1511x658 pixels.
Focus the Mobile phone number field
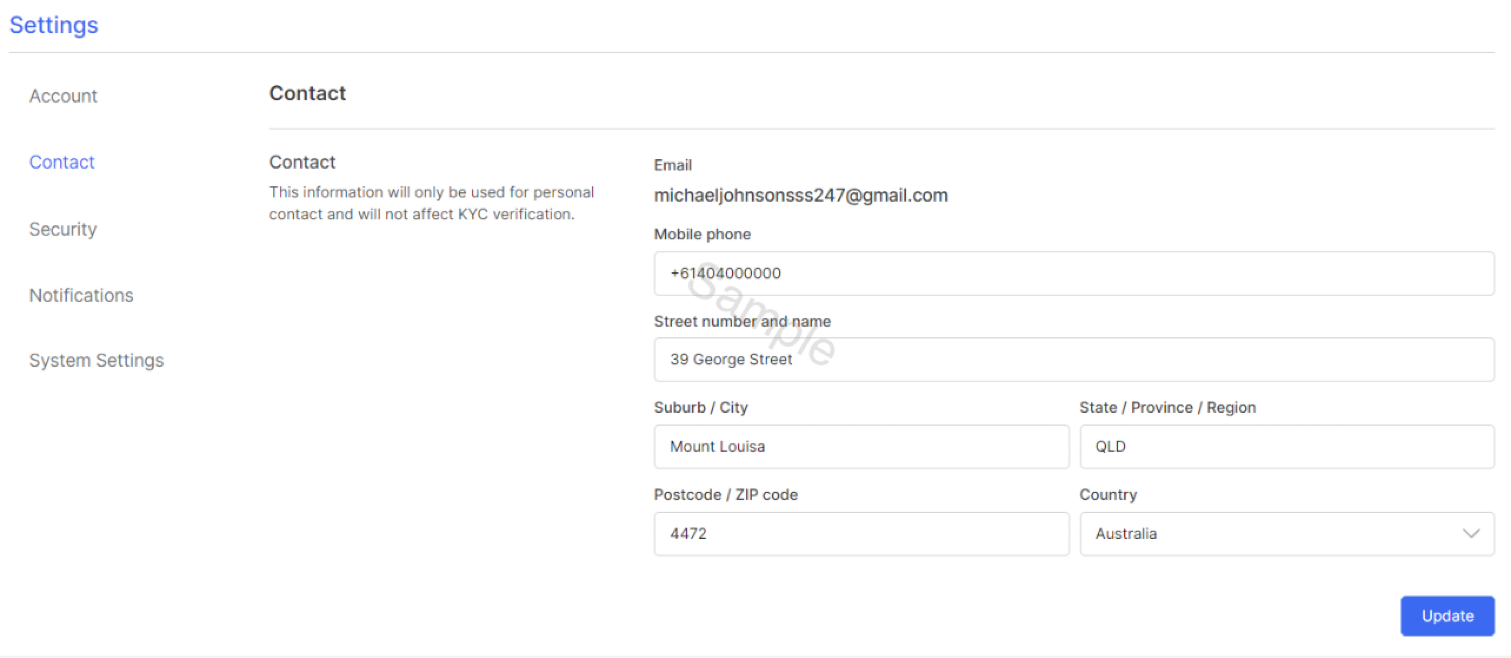pyautogui.click(x=1074, y=273)
